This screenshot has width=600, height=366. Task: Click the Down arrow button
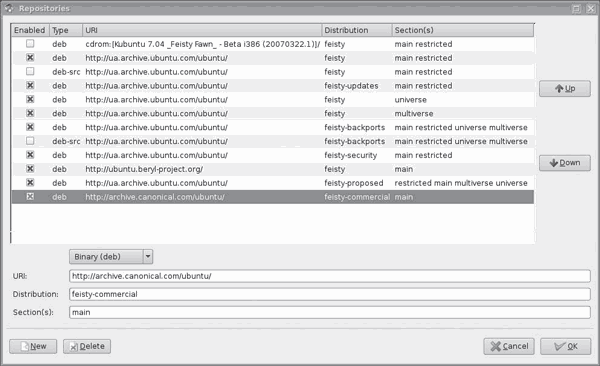coord(564,163)
